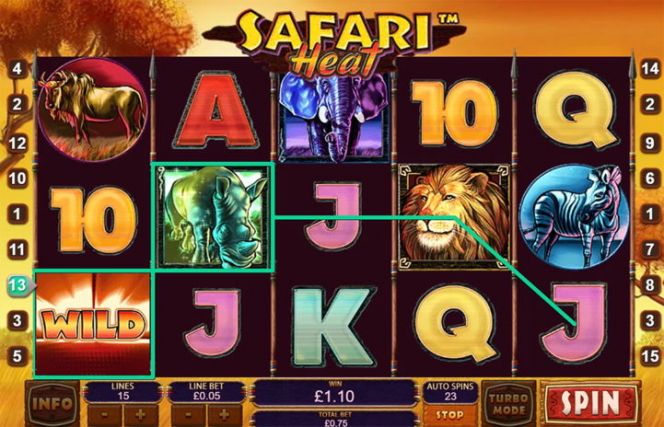Click the zebra symbol on reel five
Screen dimensions: 664x427
coord(573,216)
